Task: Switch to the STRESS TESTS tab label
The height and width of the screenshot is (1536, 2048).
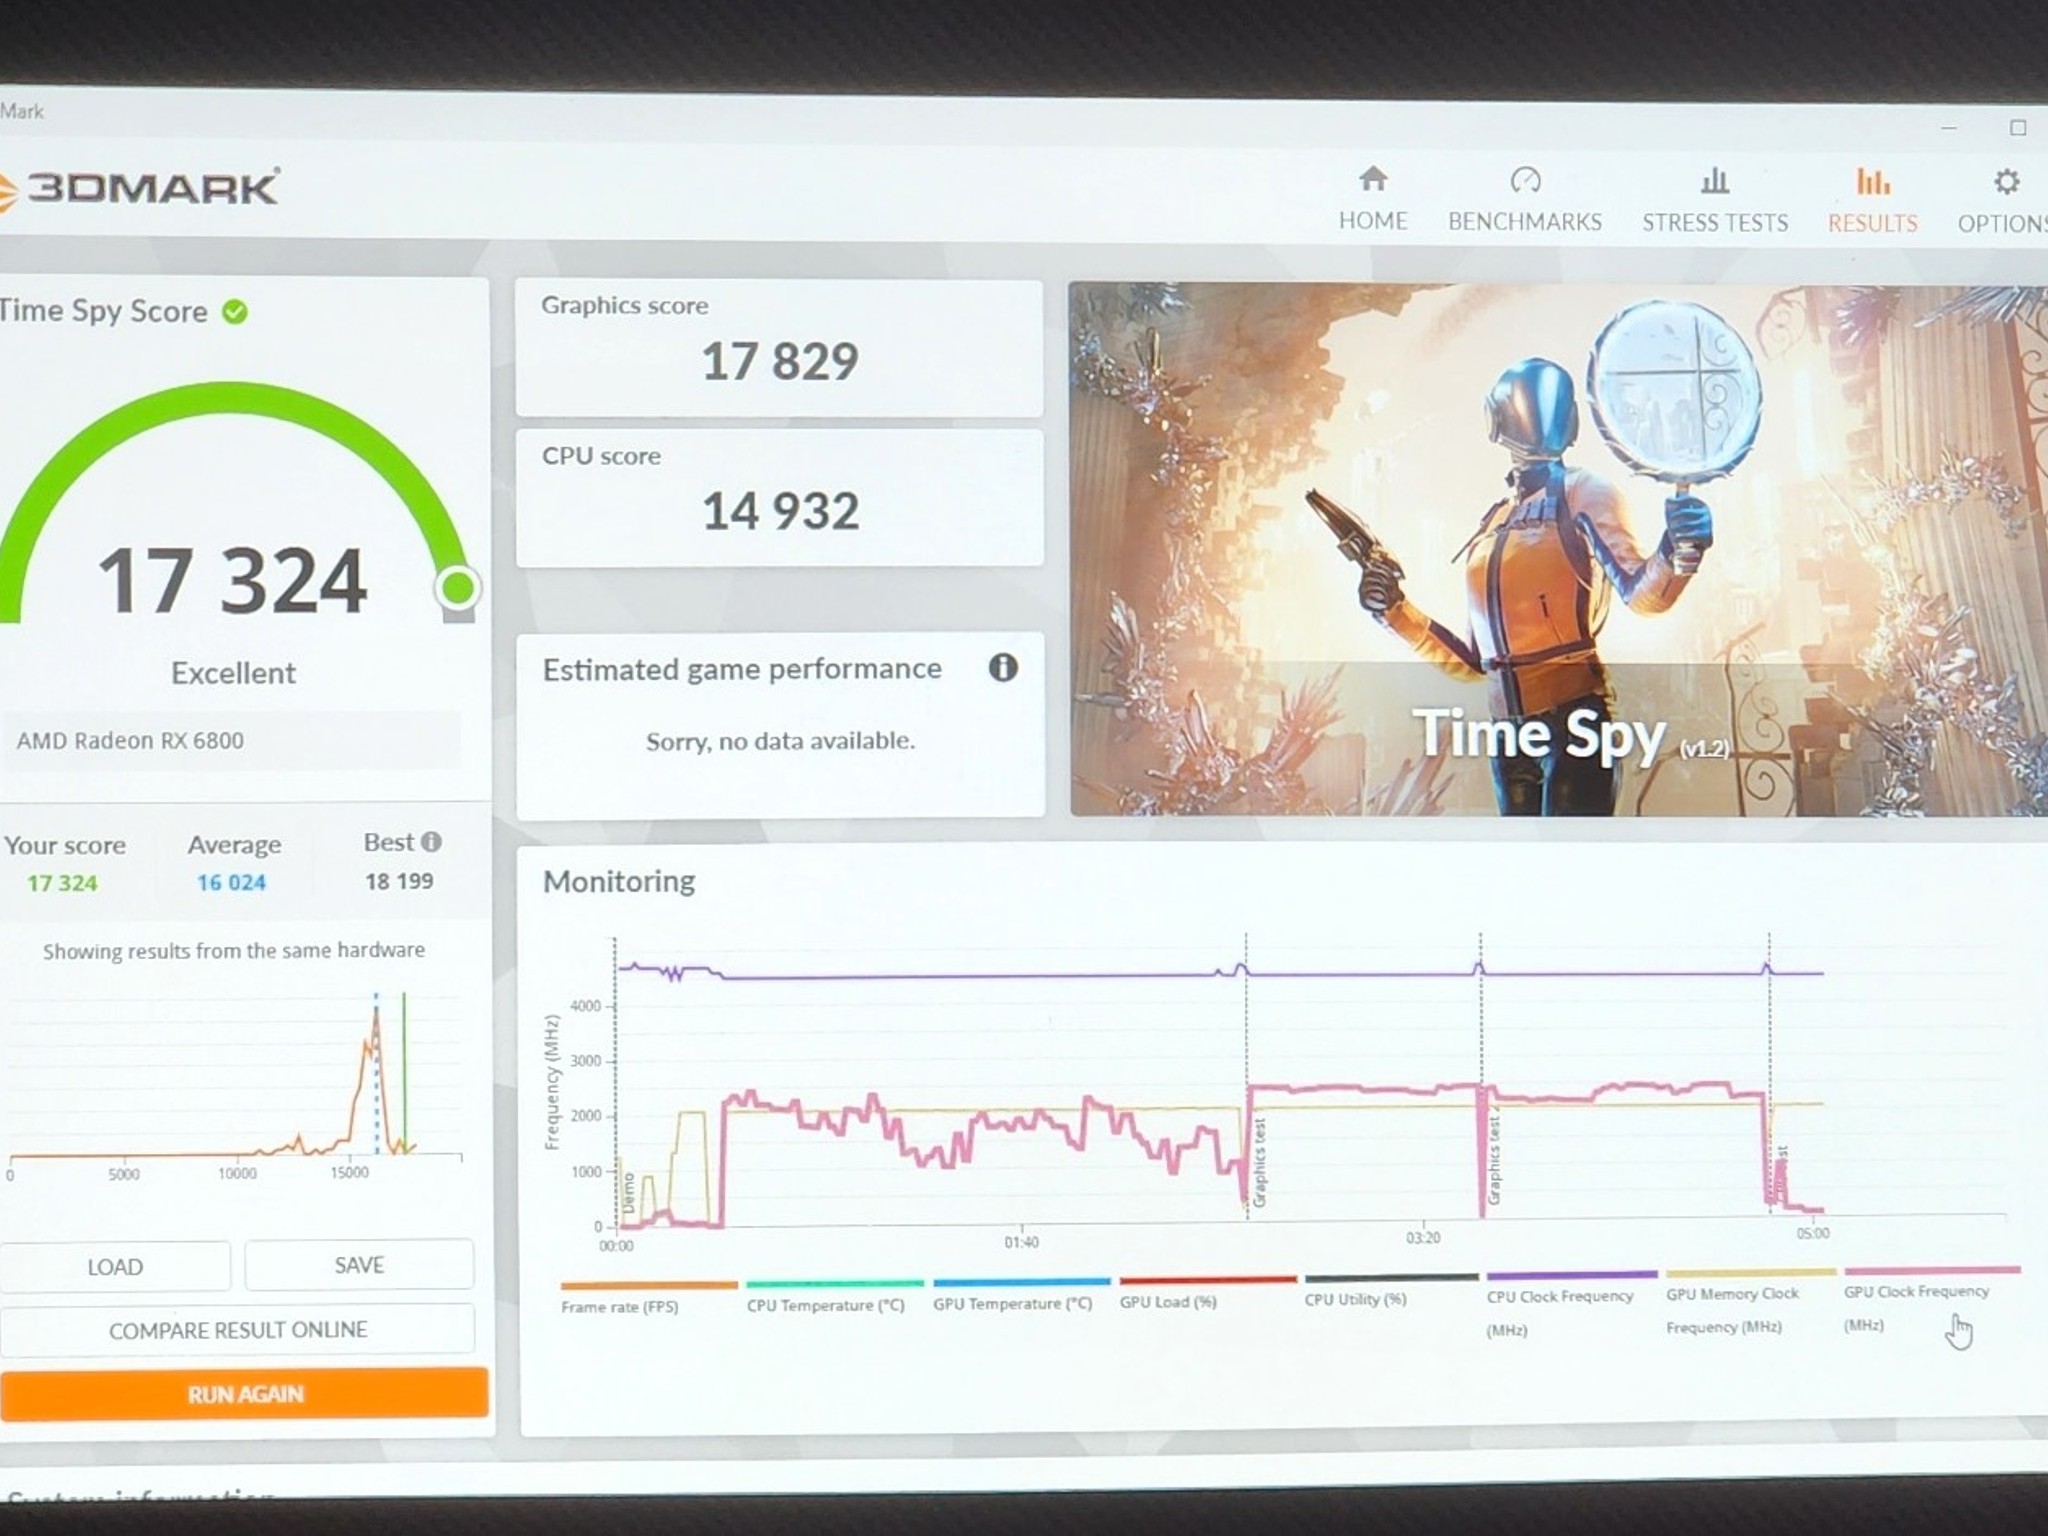Action: [x=1715, y=222]
